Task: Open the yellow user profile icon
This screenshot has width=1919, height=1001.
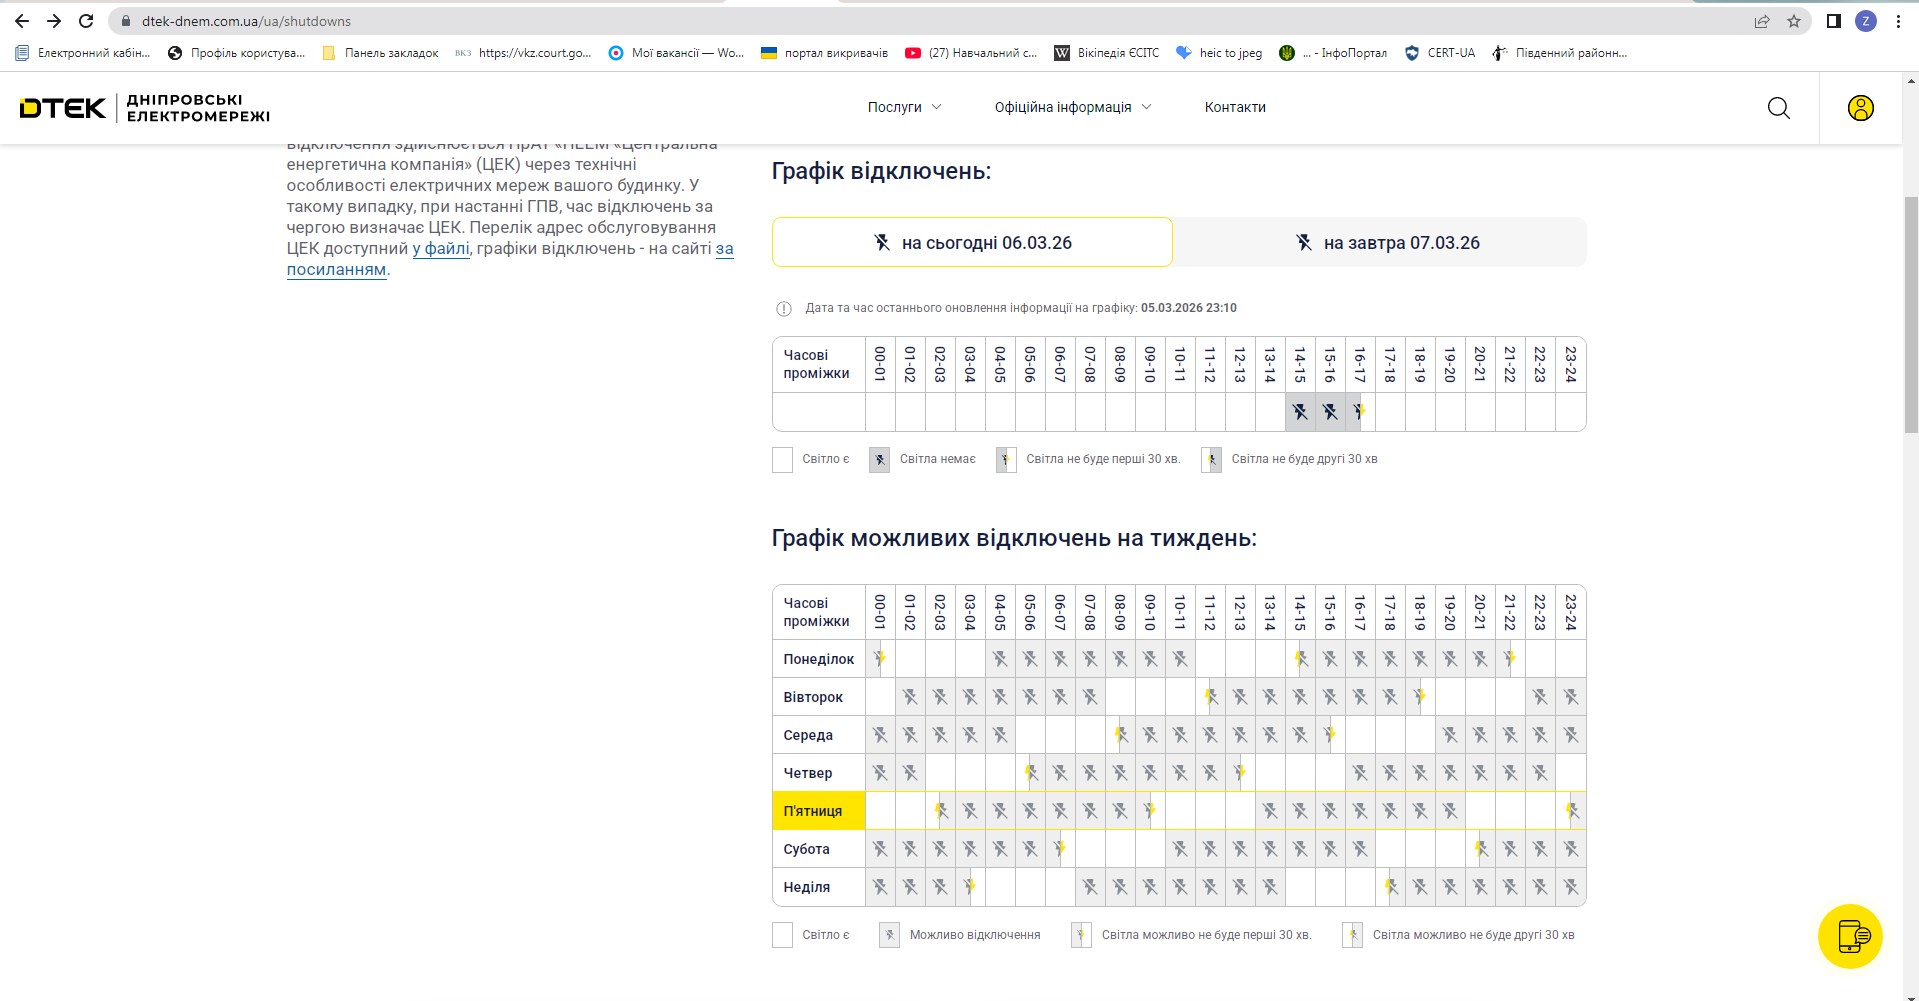Action: 1860,108
